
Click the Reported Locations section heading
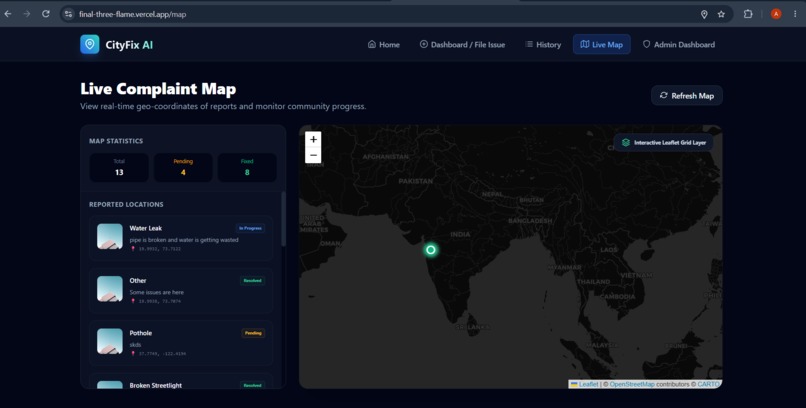pos(126,205)
